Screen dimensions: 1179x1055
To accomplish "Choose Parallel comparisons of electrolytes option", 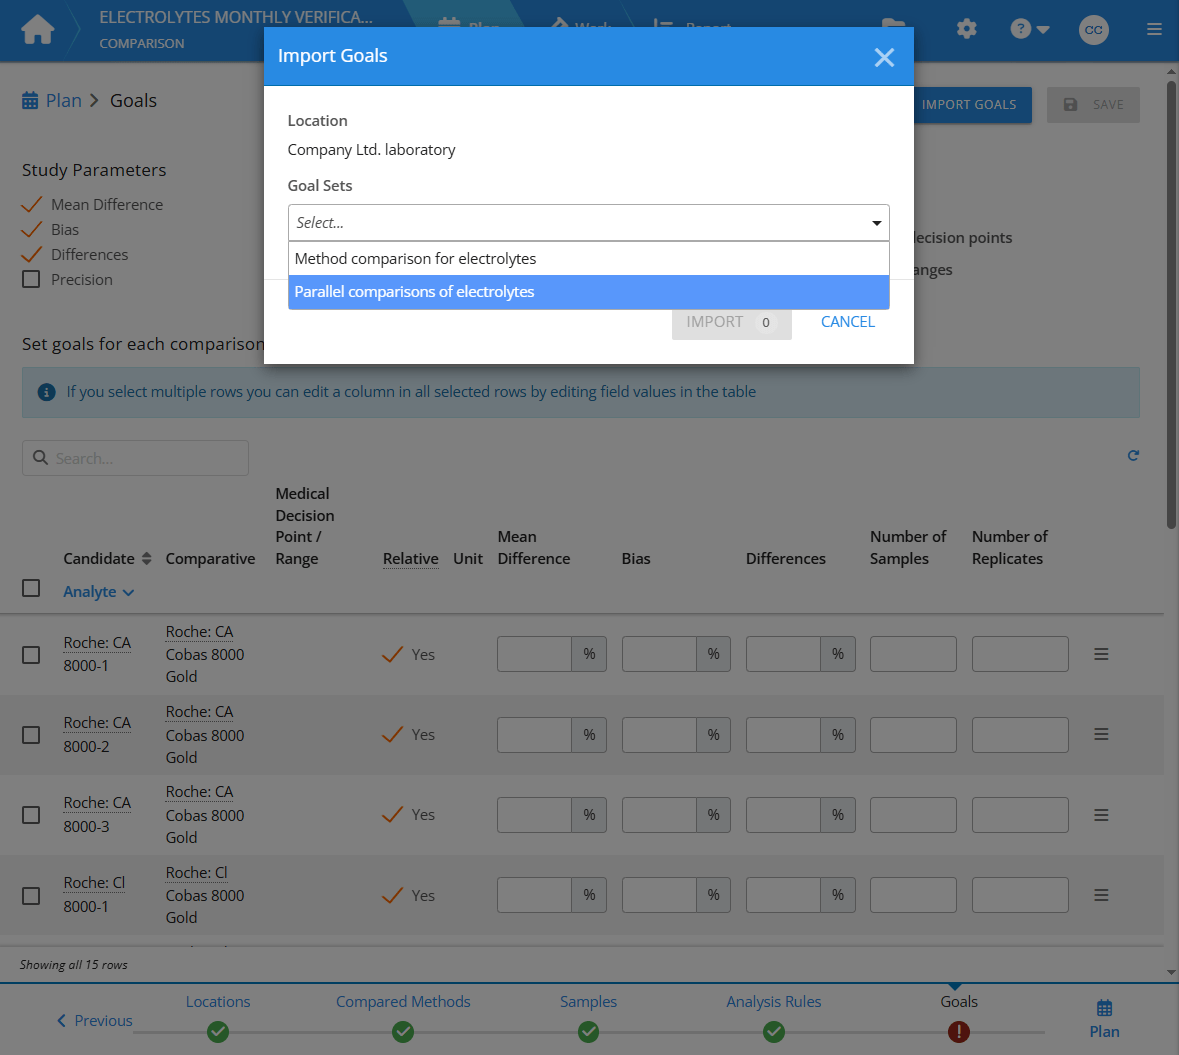I will [x=588, y=292].
